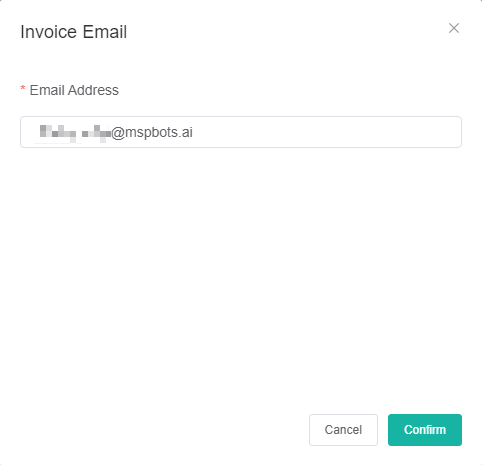Select the teal Confirm button
Screen dimensions: 482x465
click(425, 430)
